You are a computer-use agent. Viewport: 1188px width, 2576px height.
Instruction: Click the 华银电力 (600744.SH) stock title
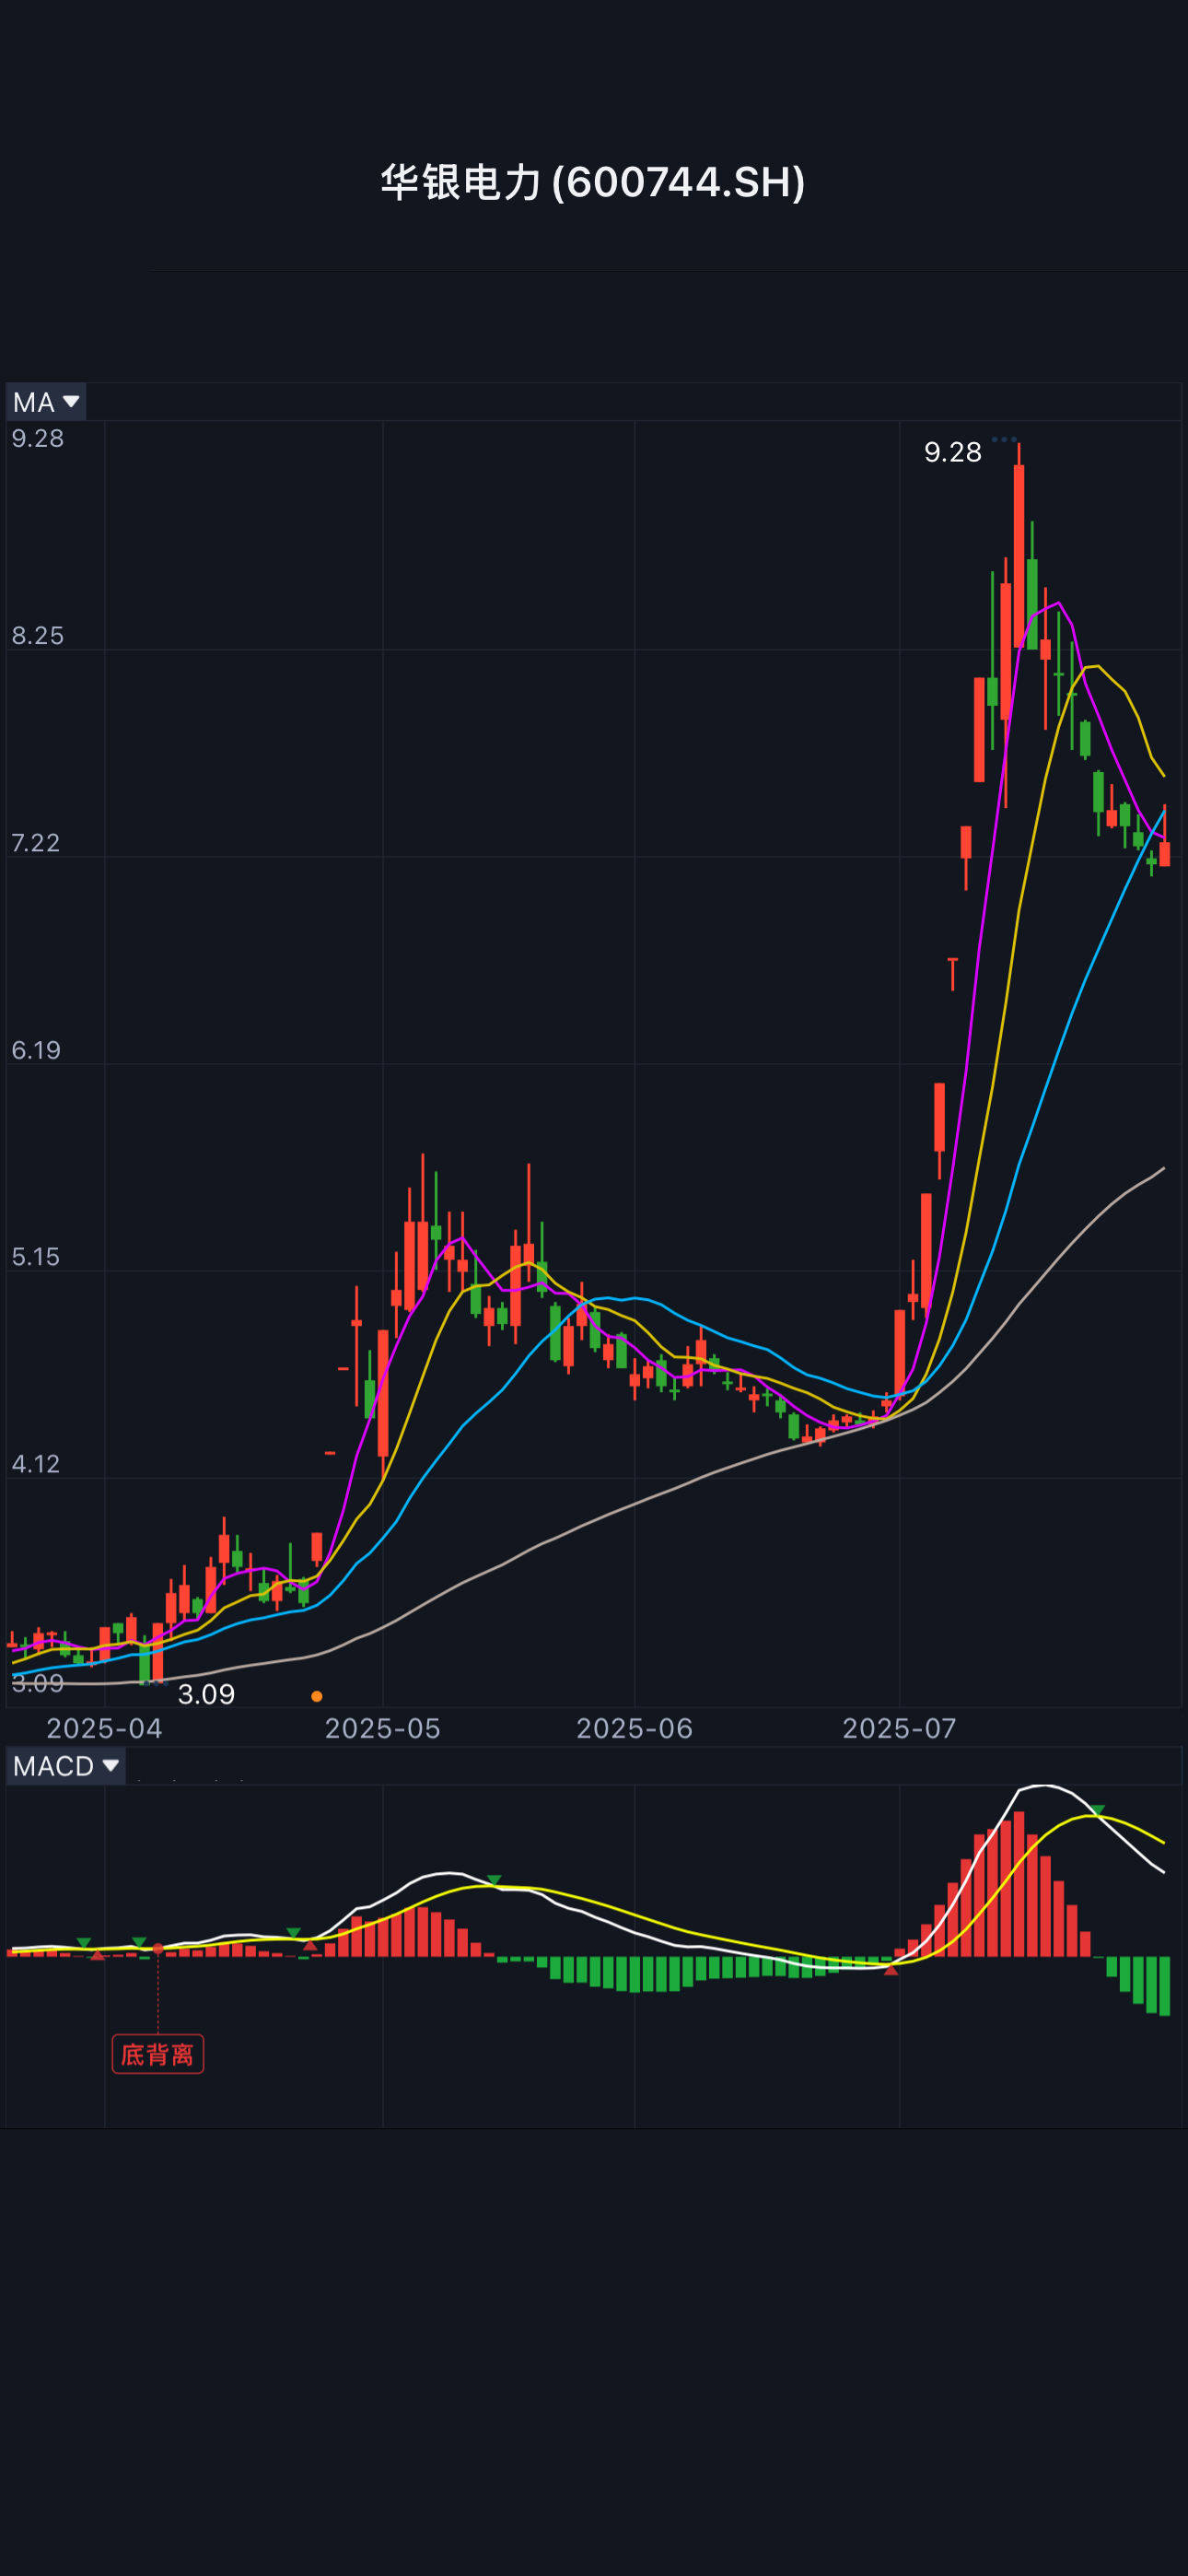[x=593, y=182]
